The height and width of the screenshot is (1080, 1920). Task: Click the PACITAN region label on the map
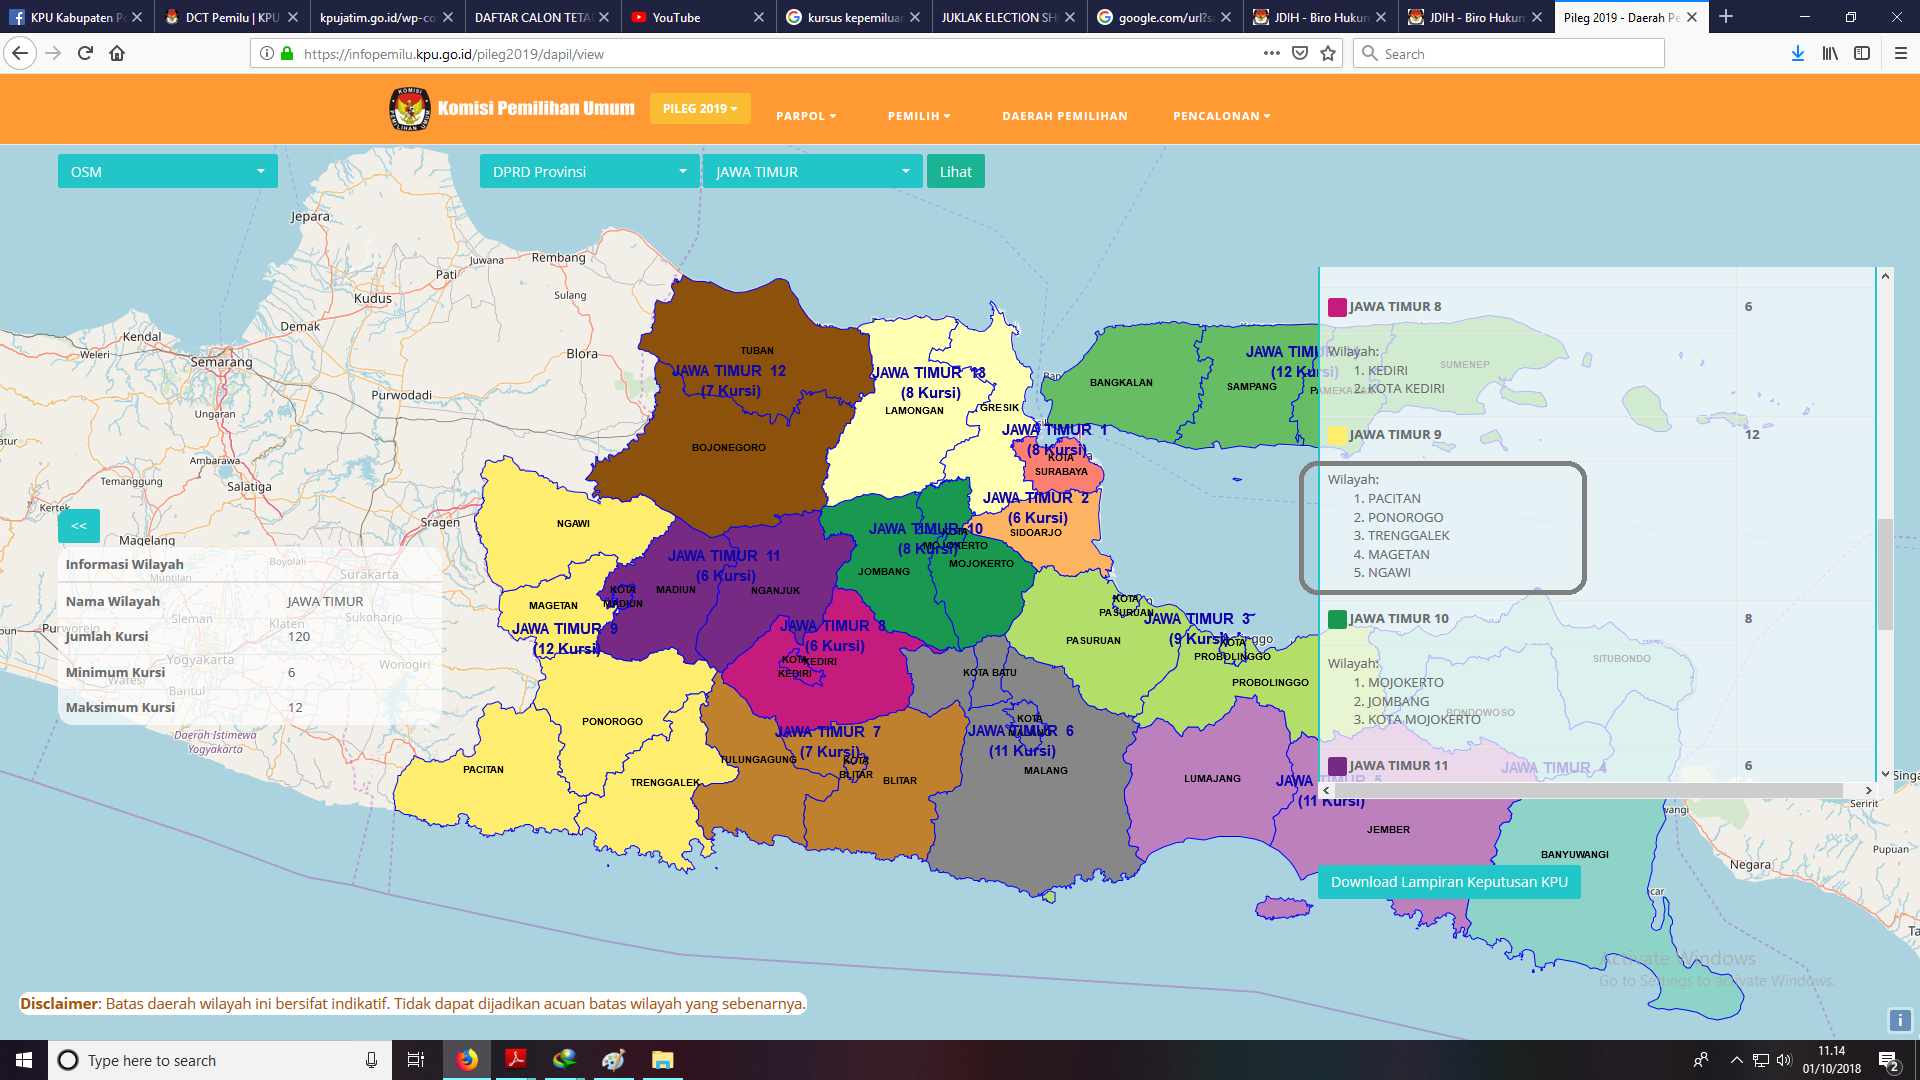(483, 770)
